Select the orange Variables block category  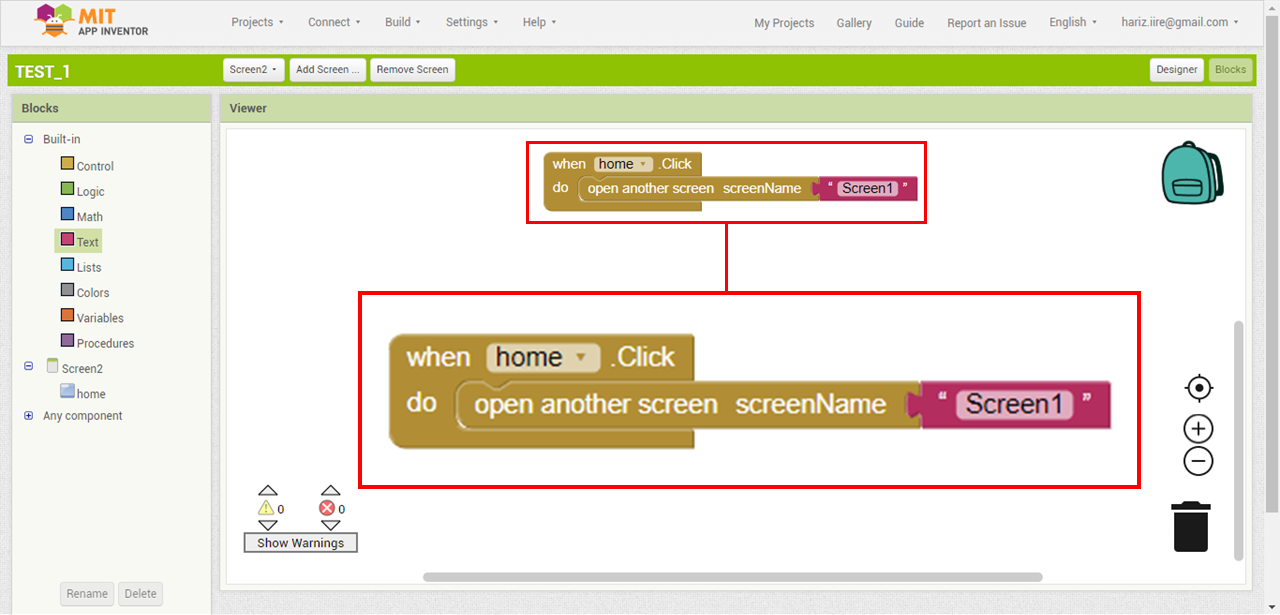coord(99,318)
